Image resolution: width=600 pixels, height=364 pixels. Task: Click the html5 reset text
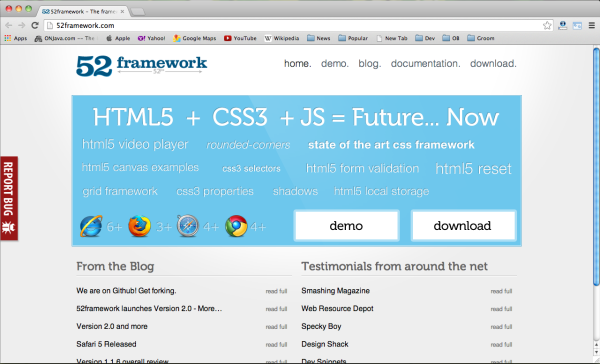coord(473,169)
